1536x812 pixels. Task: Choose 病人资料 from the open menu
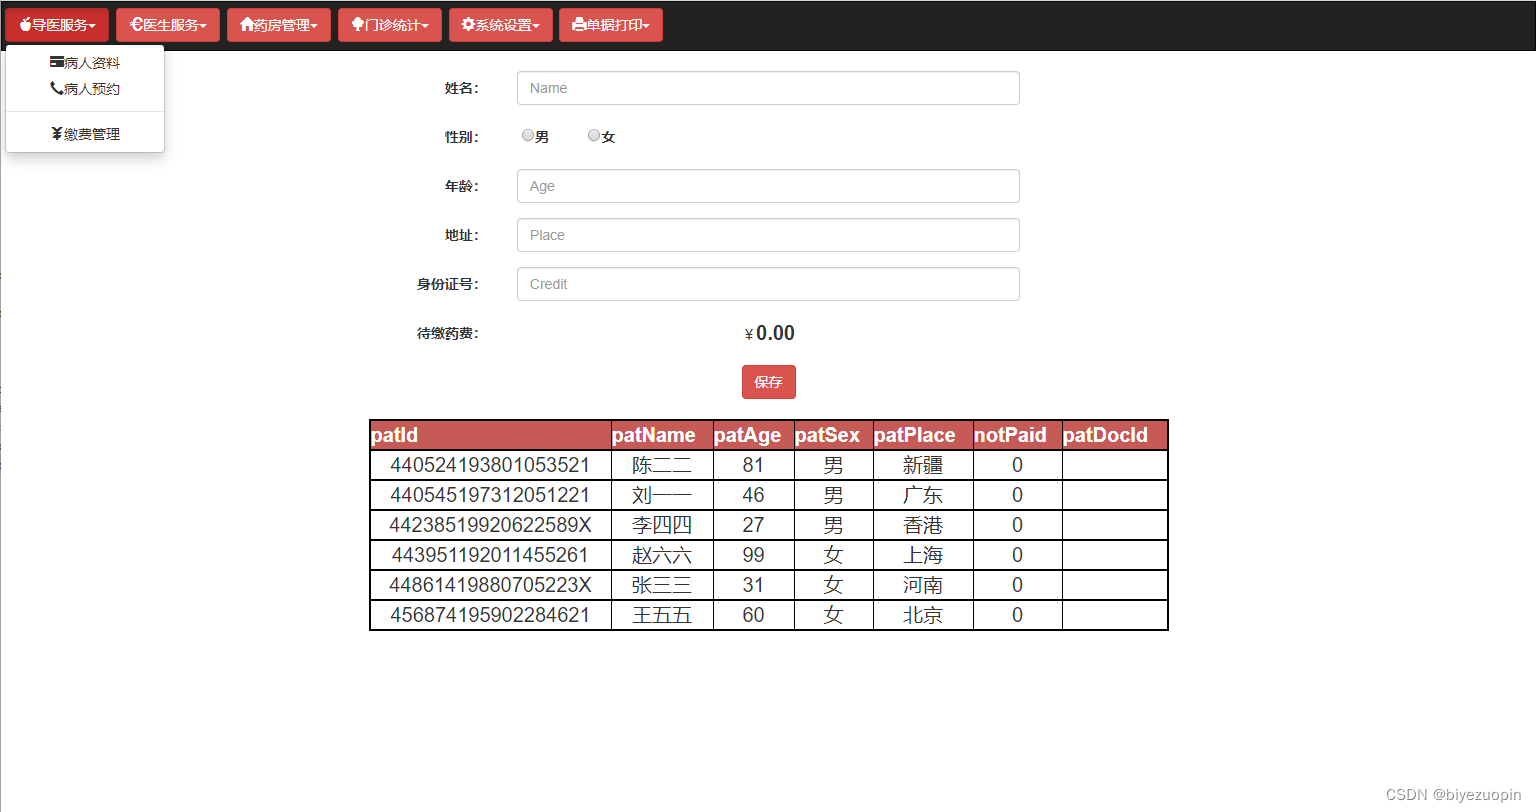click(85, 63)
